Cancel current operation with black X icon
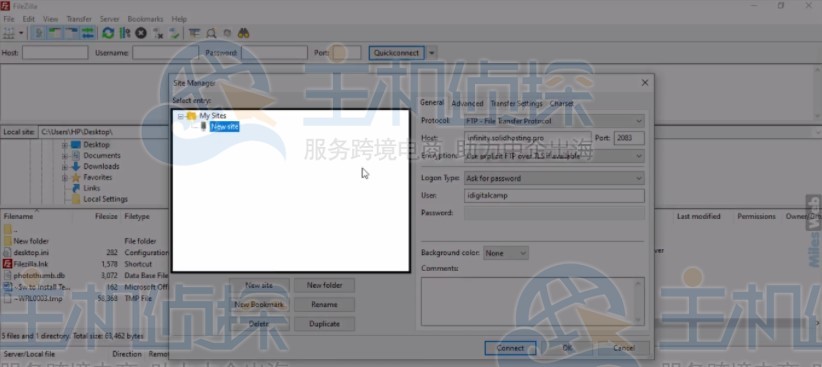This screenshot has width=822, height=367. click(141, 33)
